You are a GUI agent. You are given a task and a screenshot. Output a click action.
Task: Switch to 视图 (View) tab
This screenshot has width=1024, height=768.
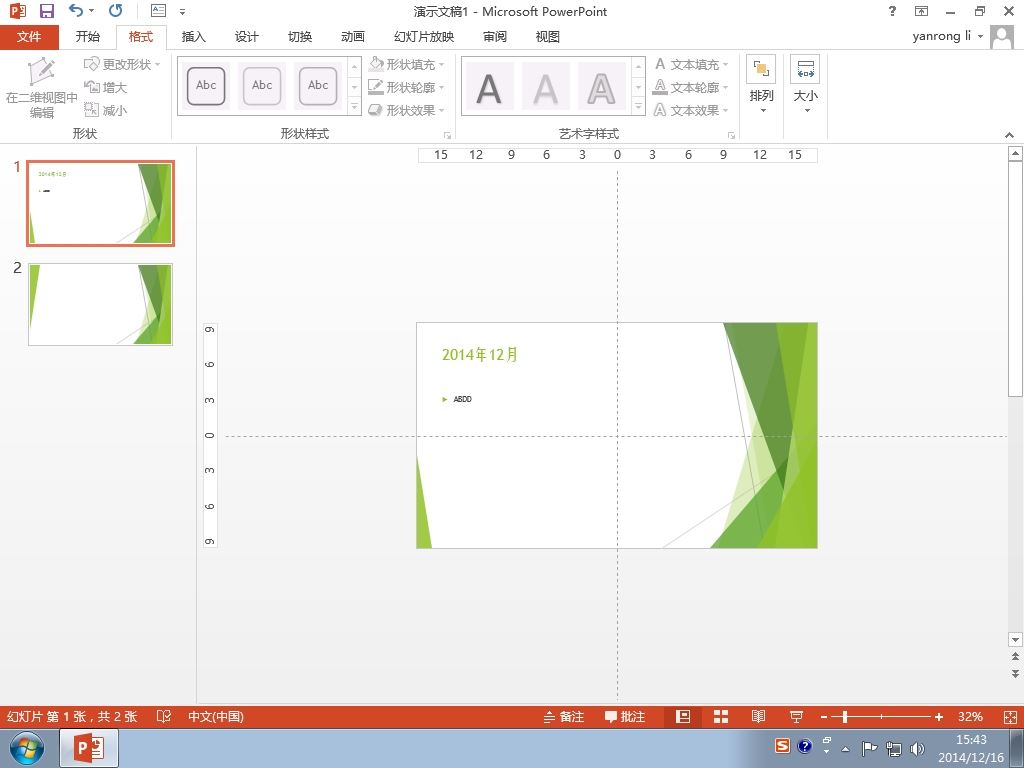547,37
